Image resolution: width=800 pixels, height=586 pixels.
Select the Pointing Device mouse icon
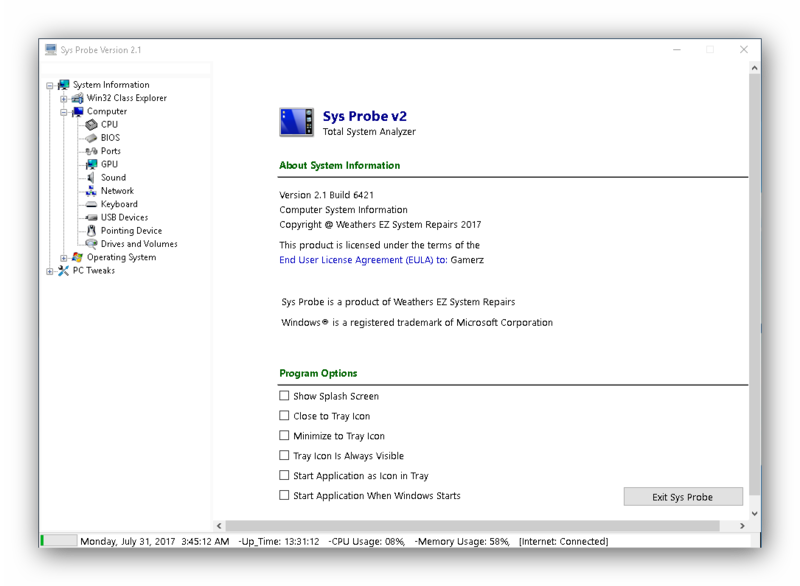91,231
